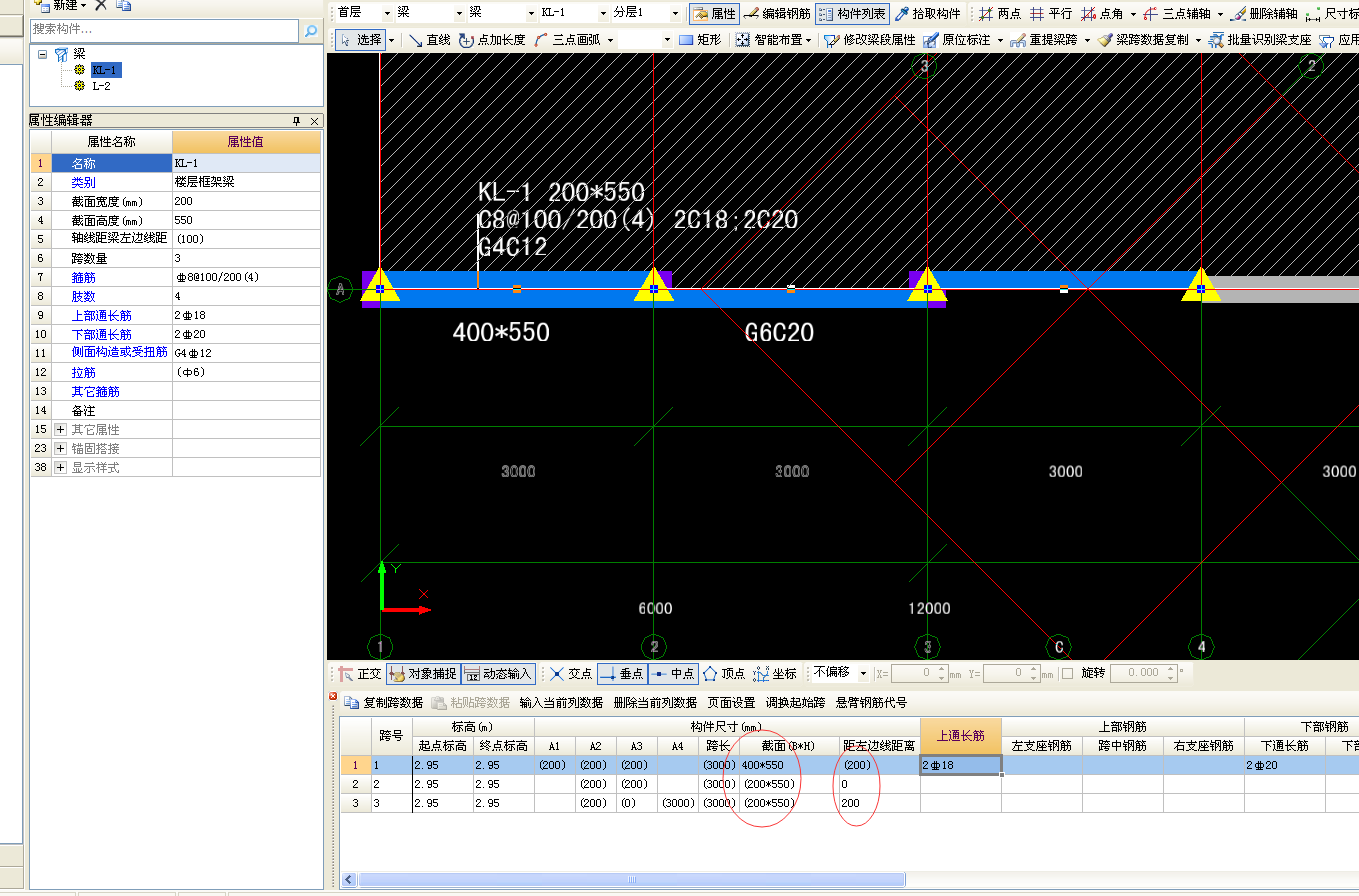Click 拾取构件 pick component tool
Viewport: 1359px width, 896px height.
pos(927,13)
